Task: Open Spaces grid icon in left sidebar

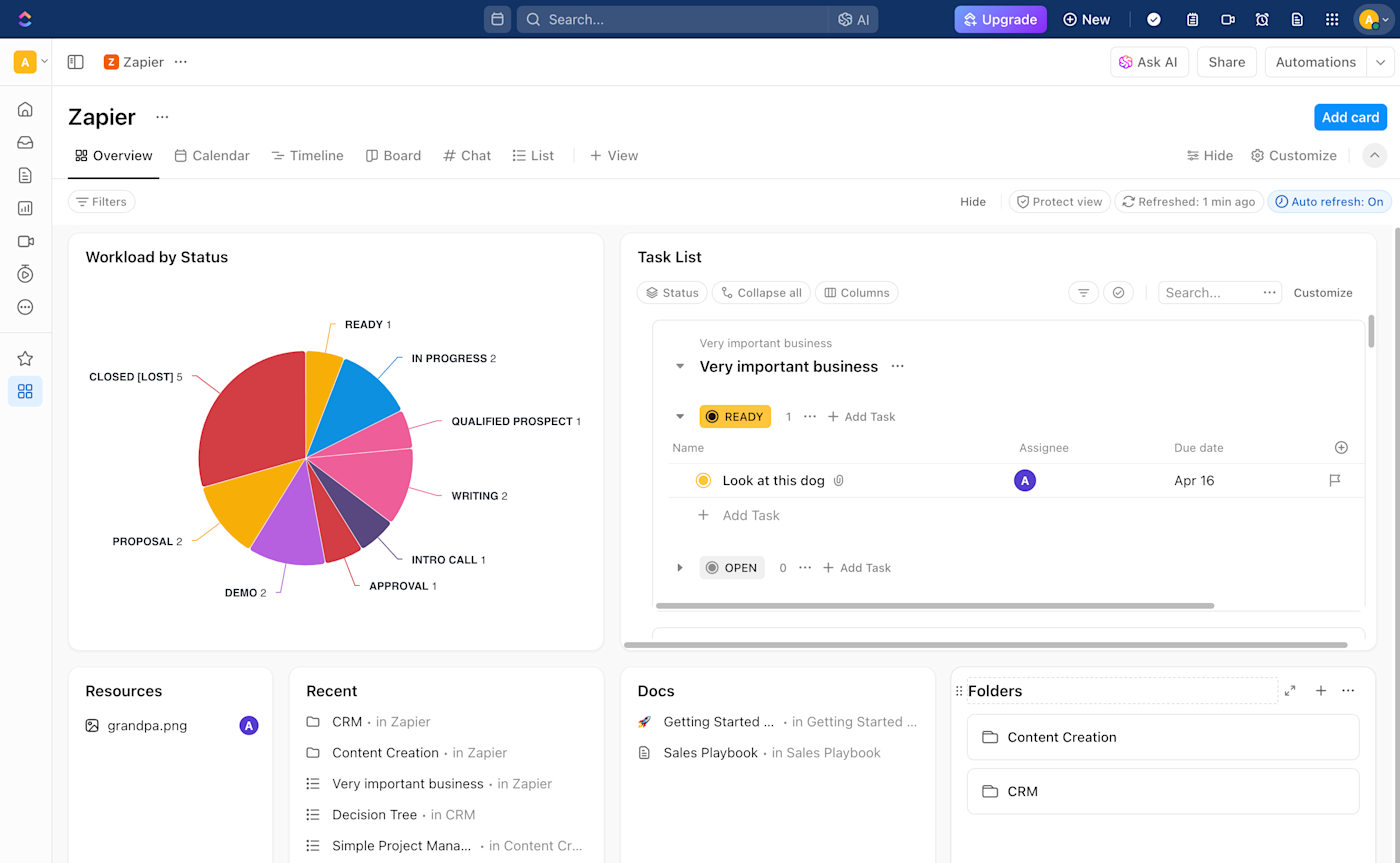Action: click(x=25, y=391)
